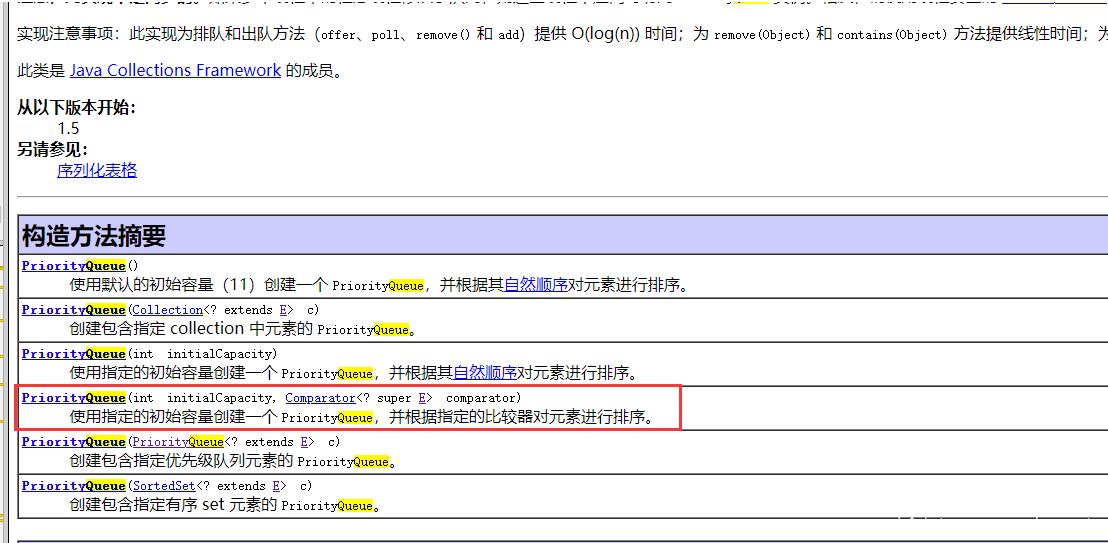The width and height of the screenshot is (1108, 543).
Task: Open the Java Collections Framework link
Action: (175, 71)
